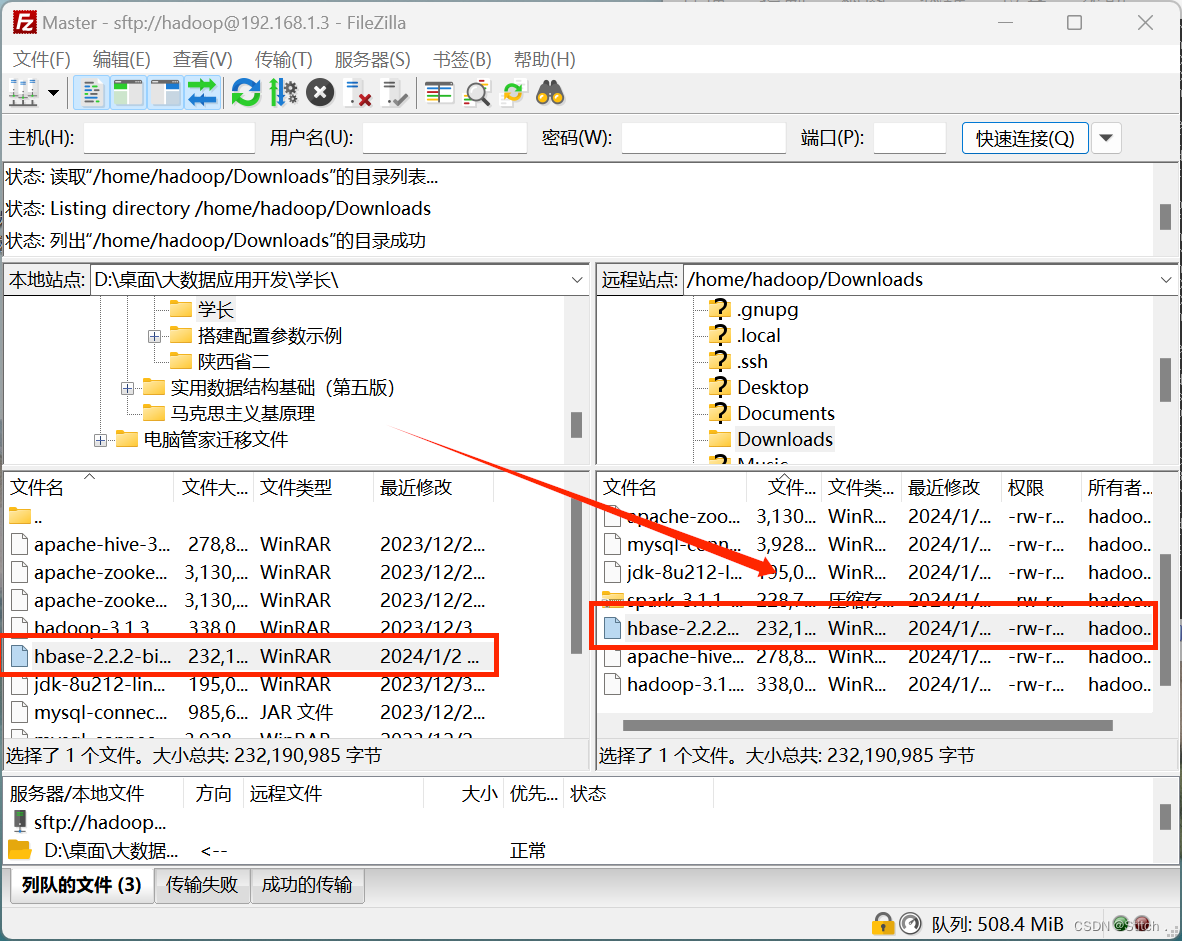
Task: Toggle the local directory tree view
Action: pyautogui.click(x=128, y=92)
